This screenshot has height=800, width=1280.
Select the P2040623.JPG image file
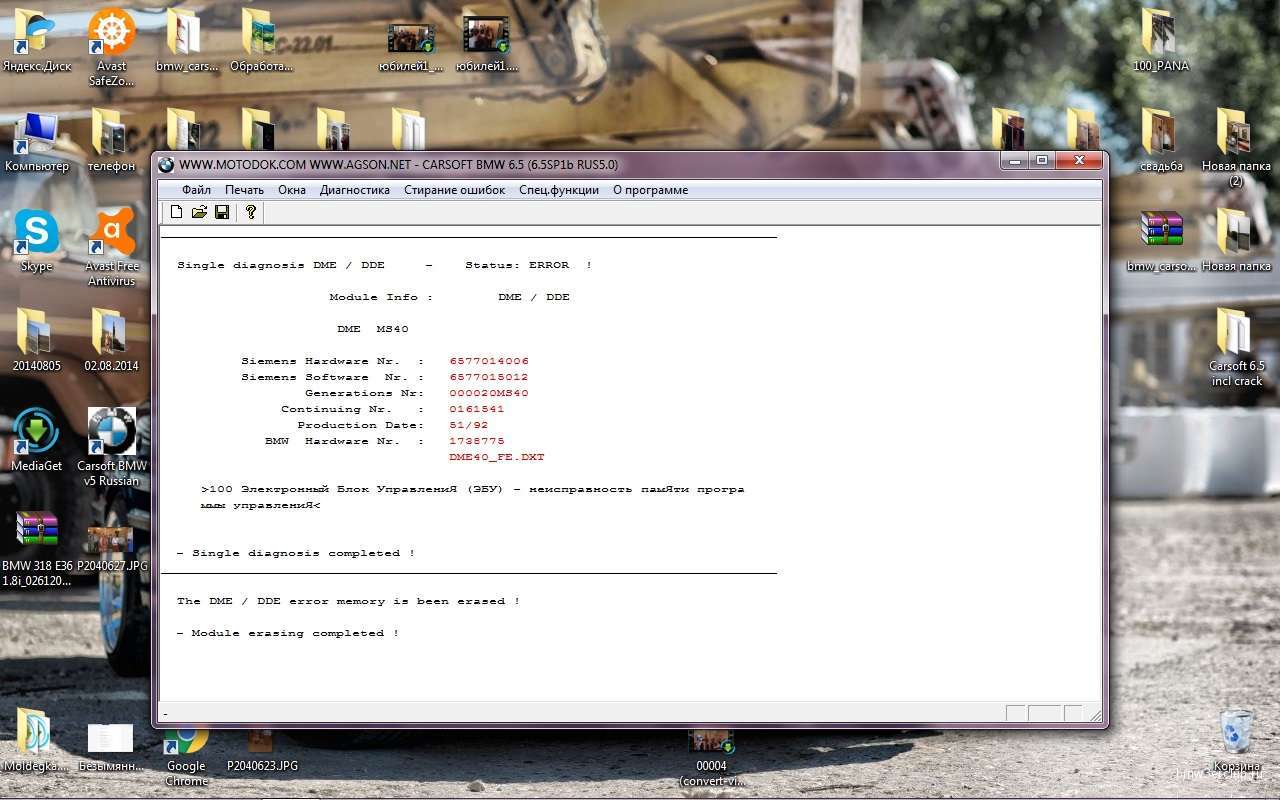click(261, 752)
